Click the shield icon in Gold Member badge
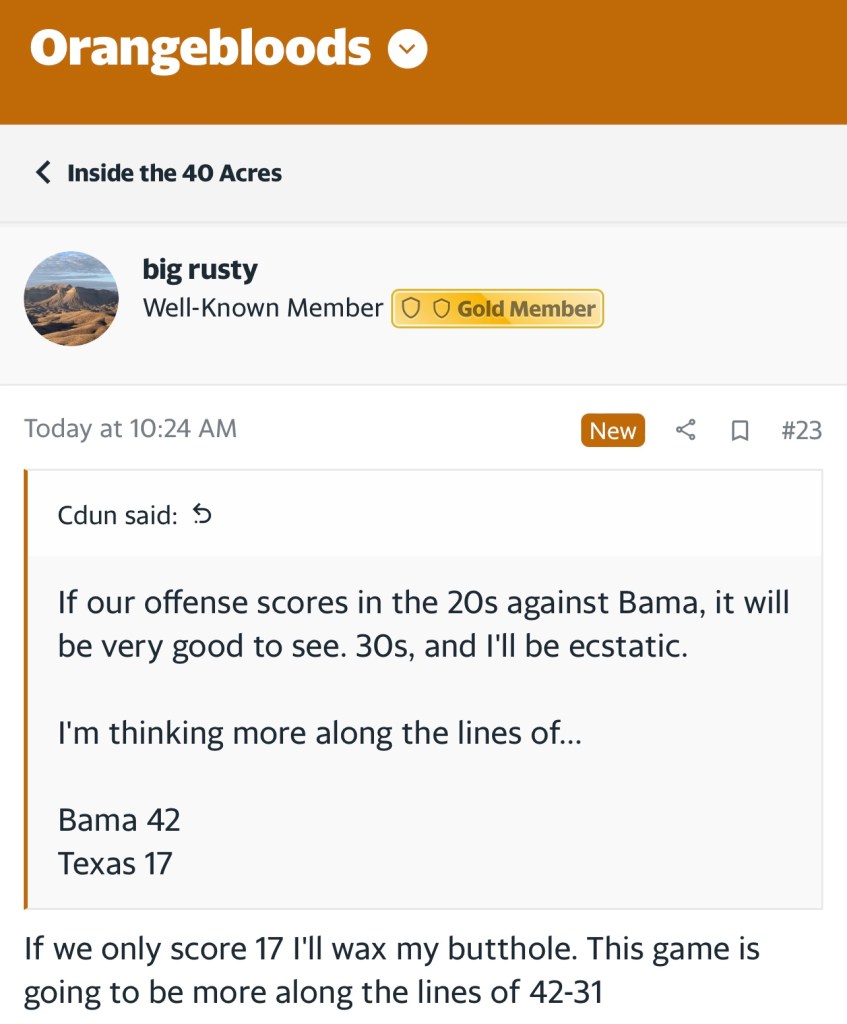 coord(410,309)
